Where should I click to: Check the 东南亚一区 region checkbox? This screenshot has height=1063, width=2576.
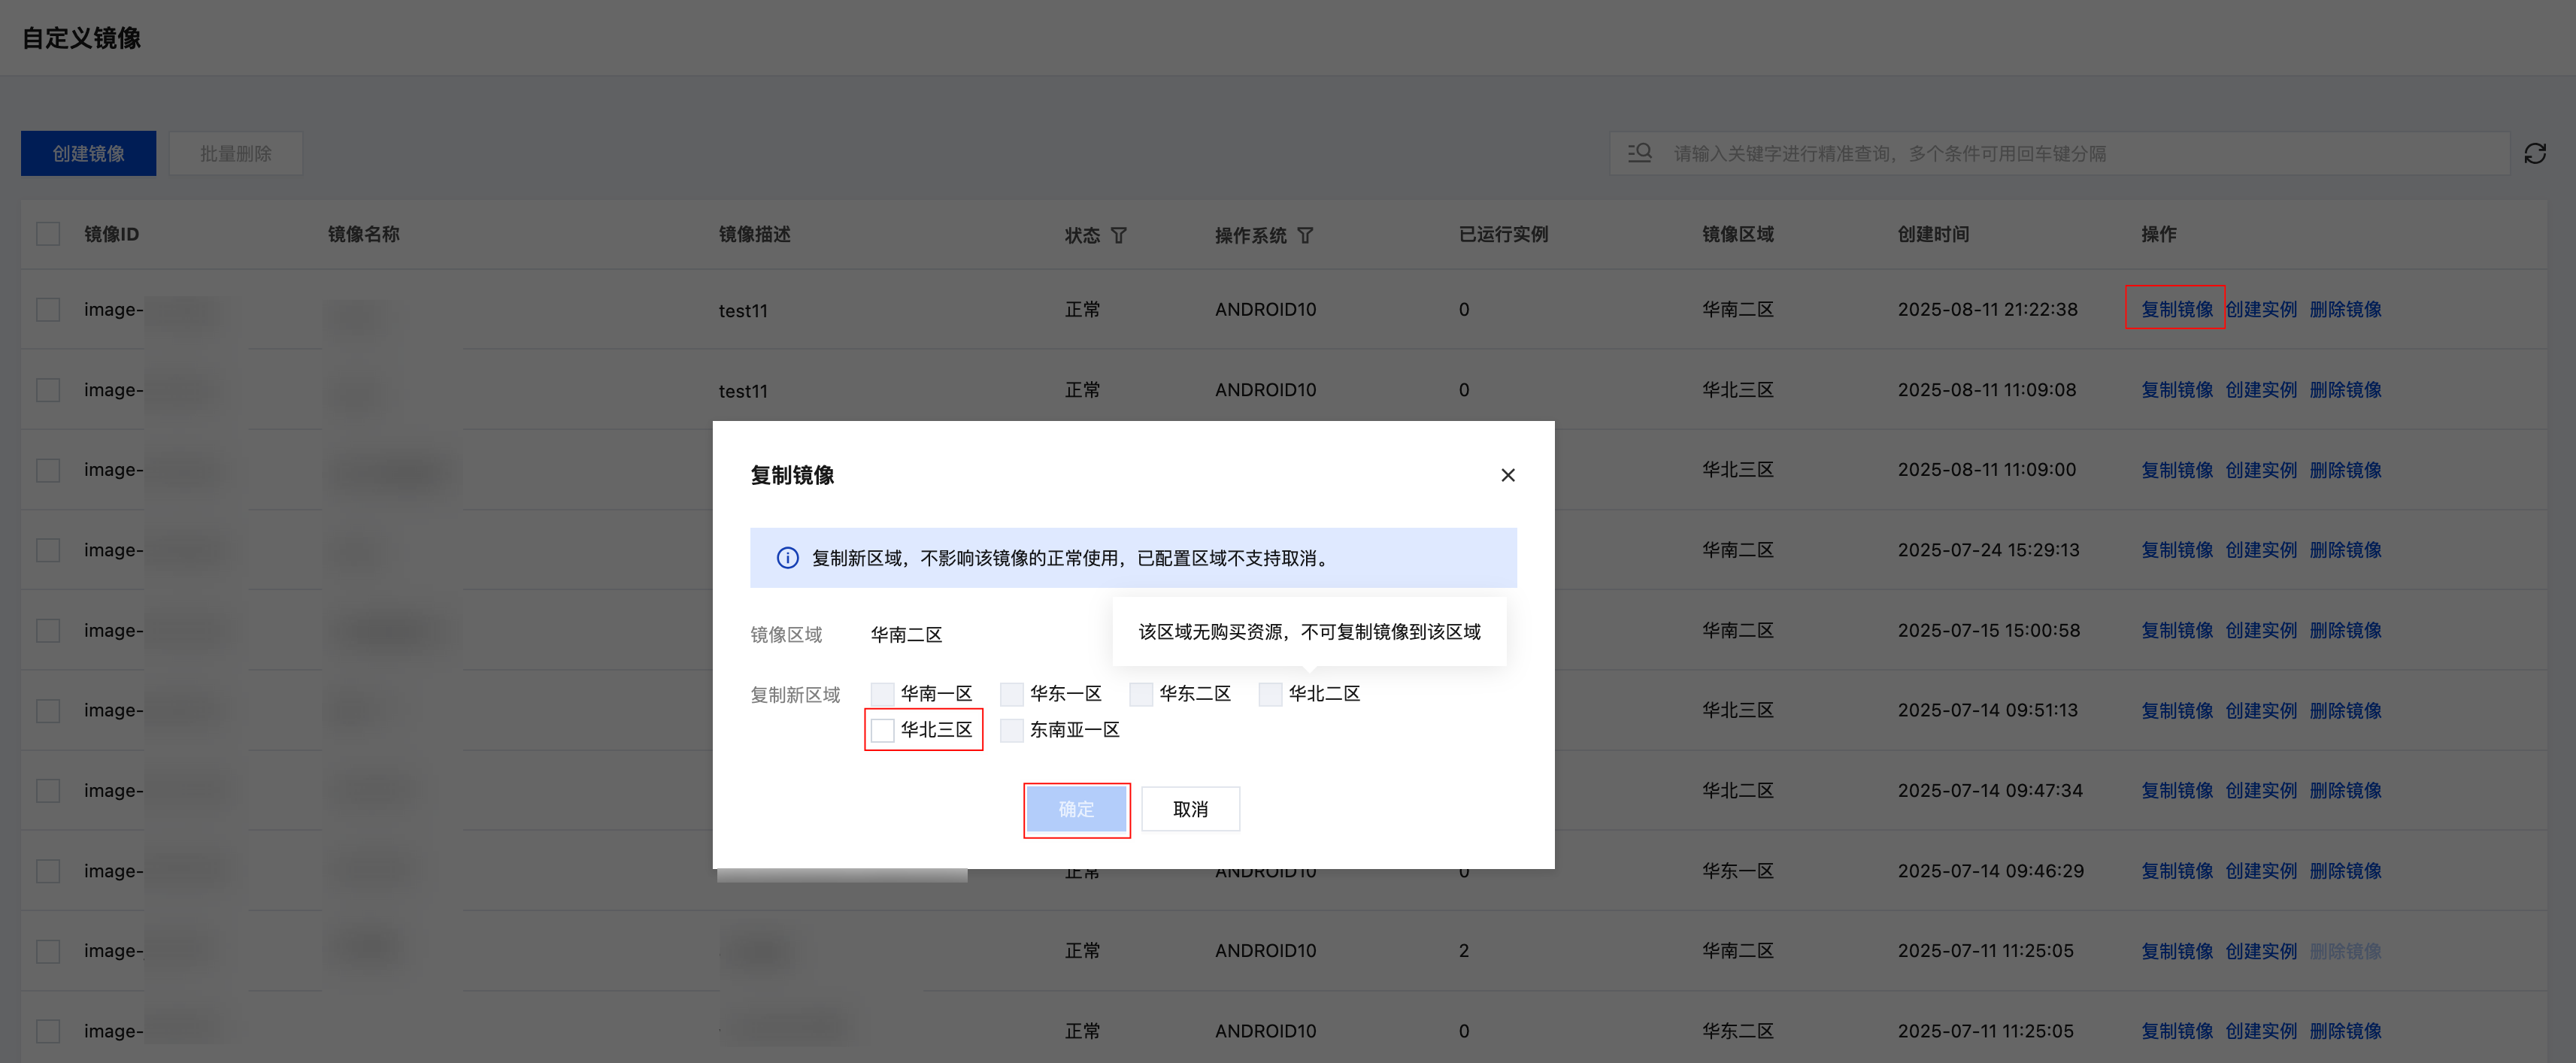(x=1011, y=730)
